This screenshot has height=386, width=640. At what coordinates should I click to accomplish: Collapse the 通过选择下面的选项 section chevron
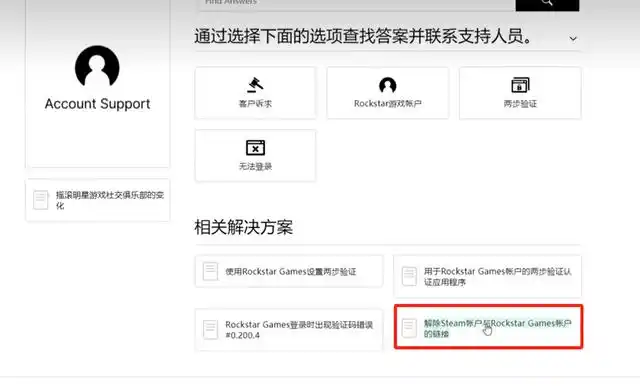[573, 39]
